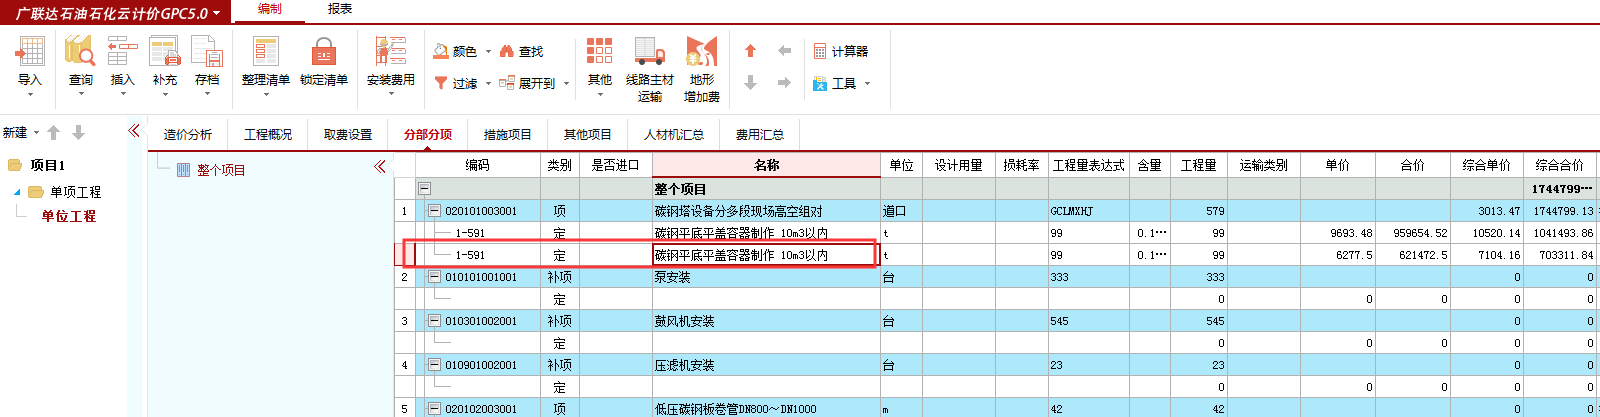Click the 导入 (Import) toolbar icon
The image size is (1600, 417).
click(x=30, y=54)
